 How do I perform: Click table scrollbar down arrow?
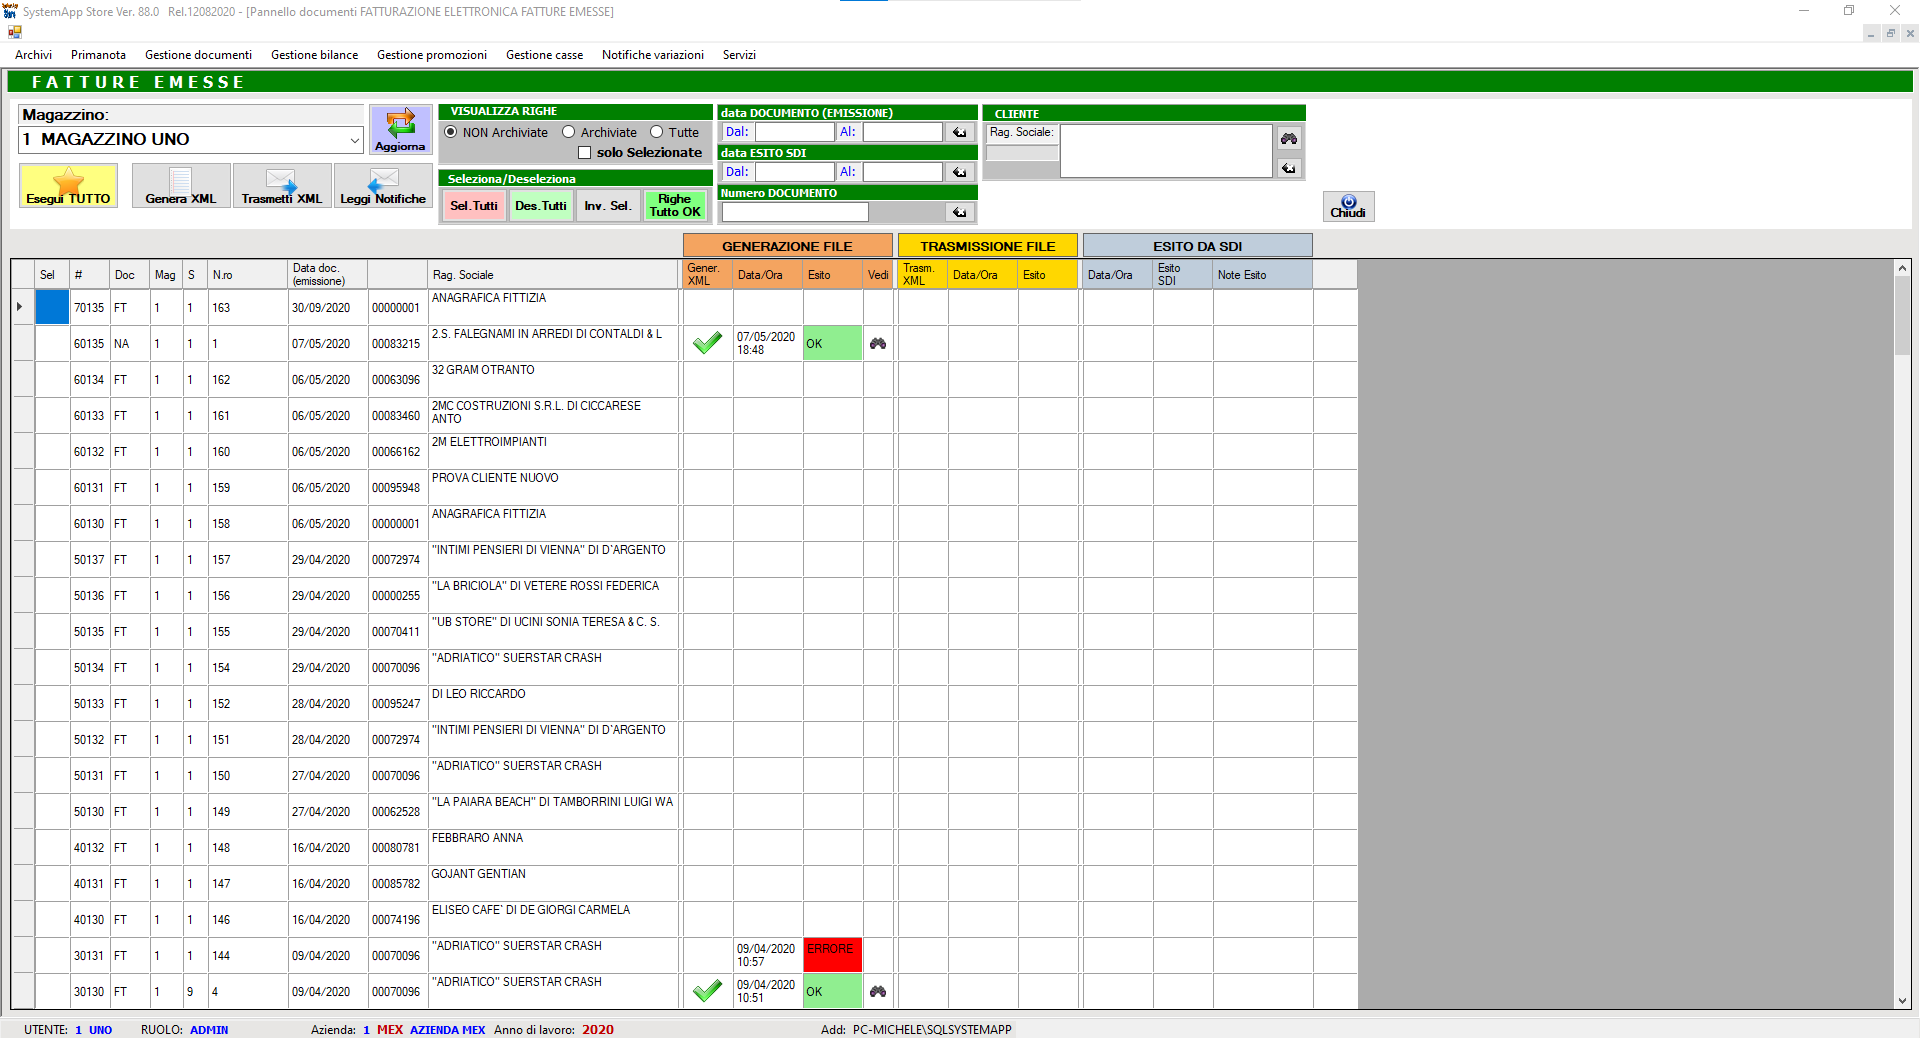click(1903, 1000)
